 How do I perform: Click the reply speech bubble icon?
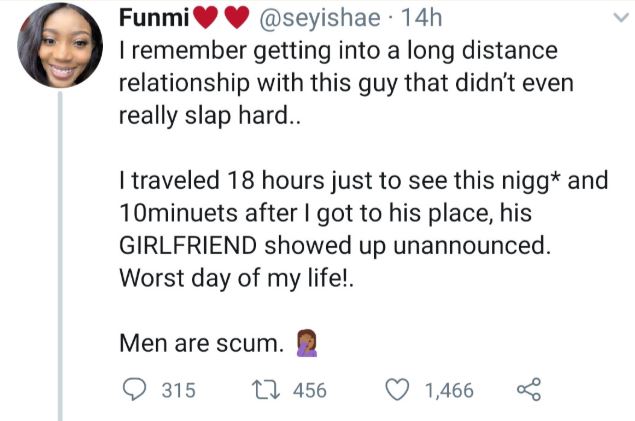click(x=134, y=390)
